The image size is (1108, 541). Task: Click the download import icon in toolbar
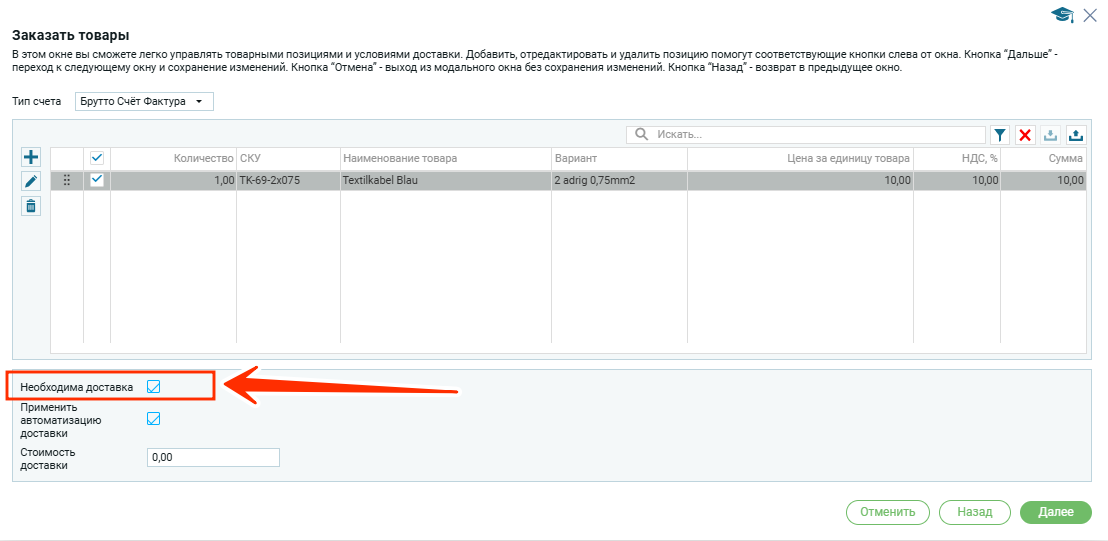coord(1050,135)
